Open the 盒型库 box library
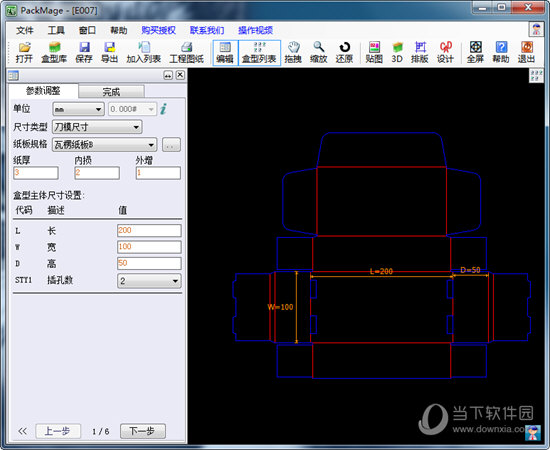 coord(54,53)
